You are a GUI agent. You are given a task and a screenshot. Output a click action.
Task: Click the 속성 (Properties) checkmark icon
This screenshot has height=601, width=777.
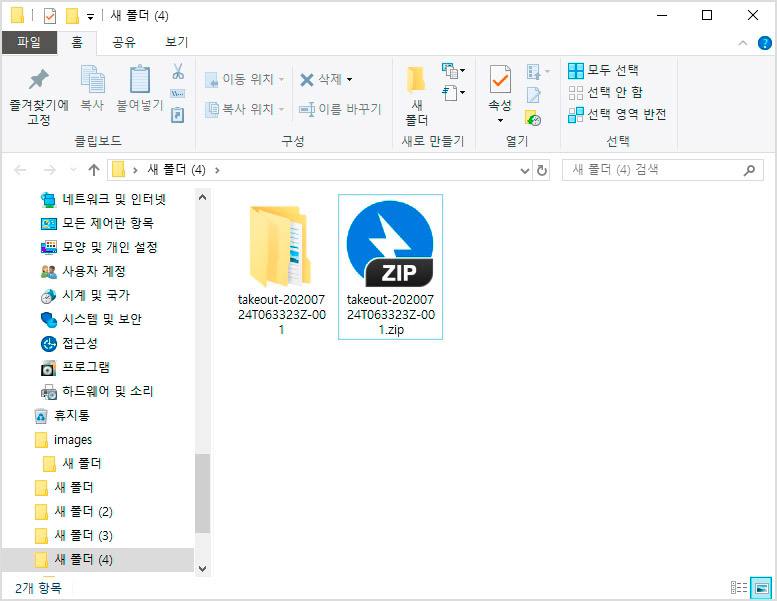[x=500, y=79]
